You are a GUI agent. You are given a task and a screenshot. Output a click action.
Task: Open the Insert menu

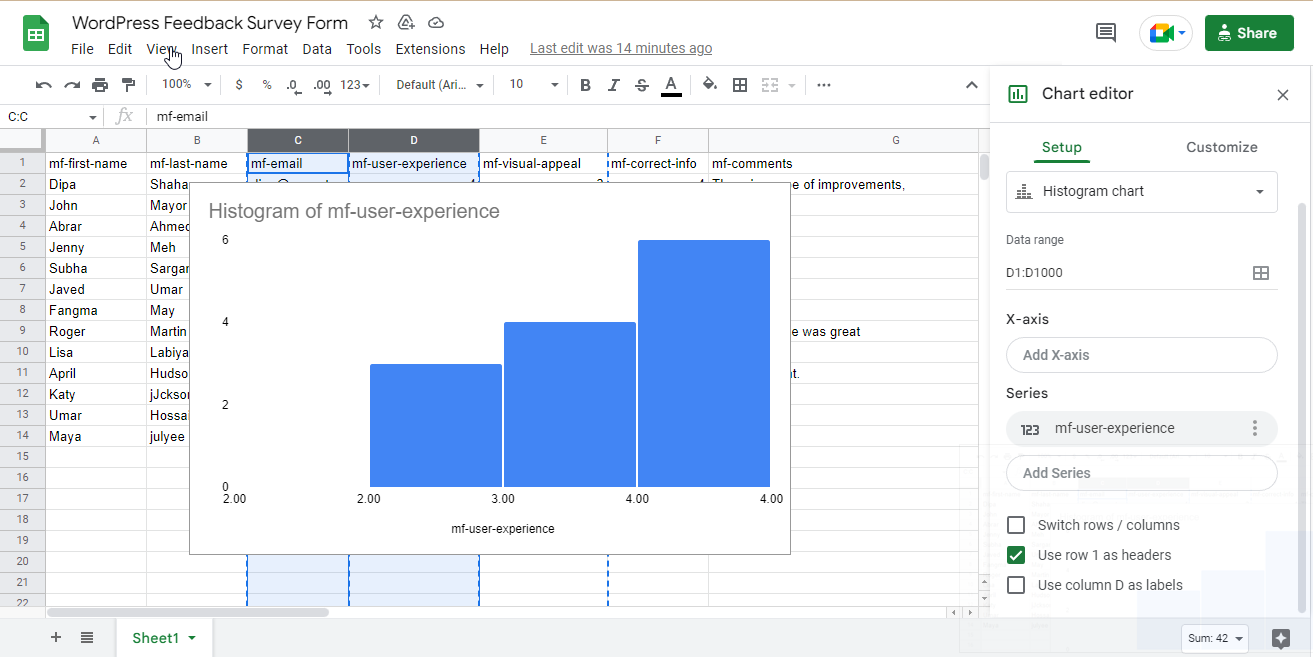pyautogui.click(x=210, y=49)
